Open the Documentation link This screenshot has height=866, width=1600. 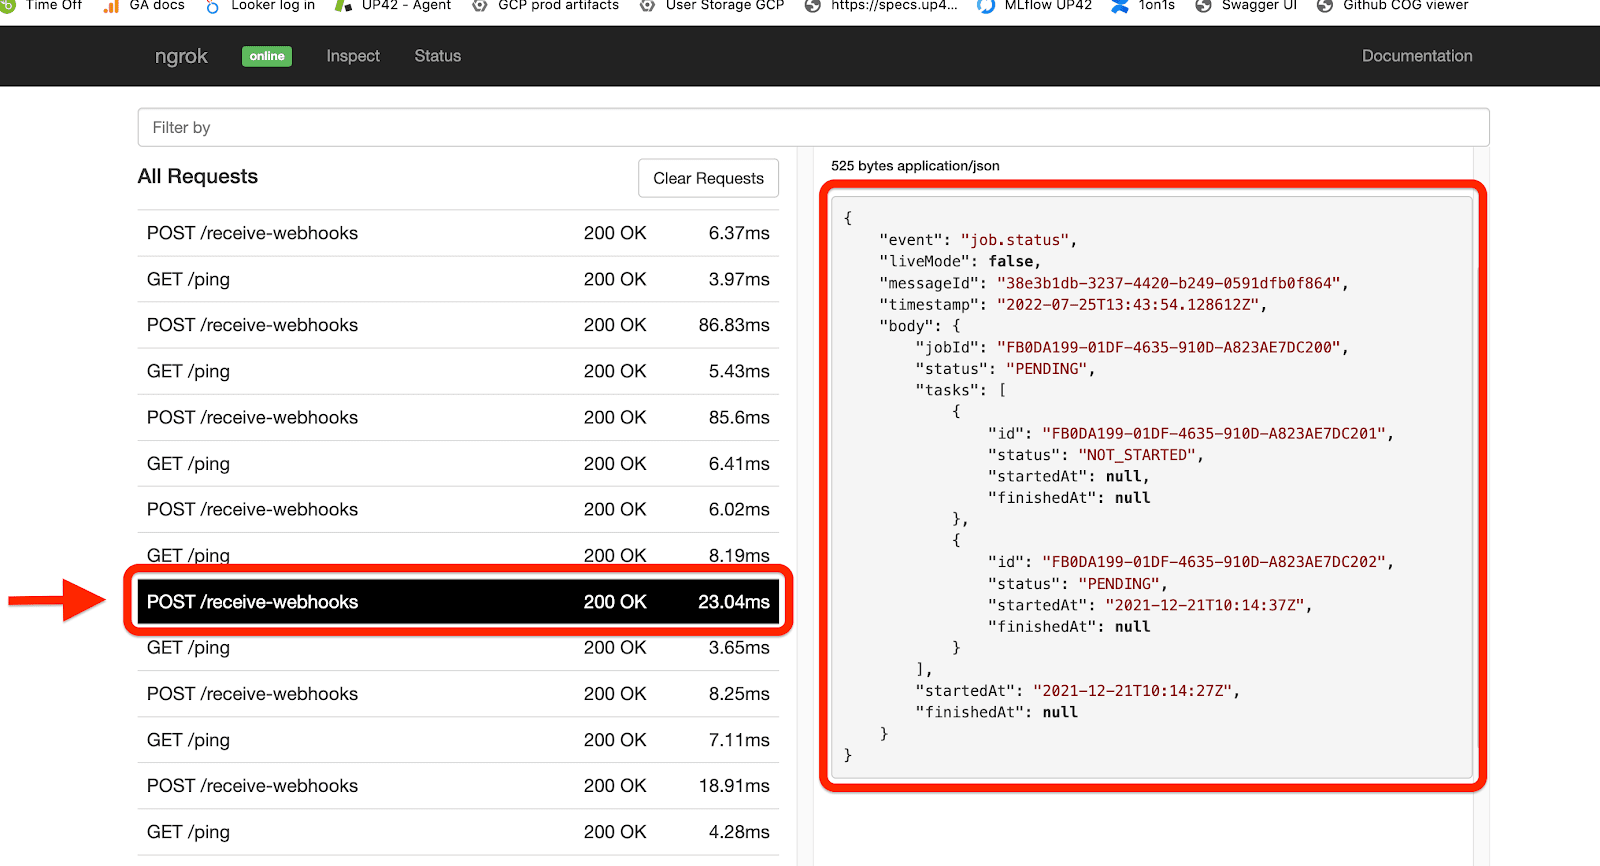pyautogui.click(x=1417, y=56)
